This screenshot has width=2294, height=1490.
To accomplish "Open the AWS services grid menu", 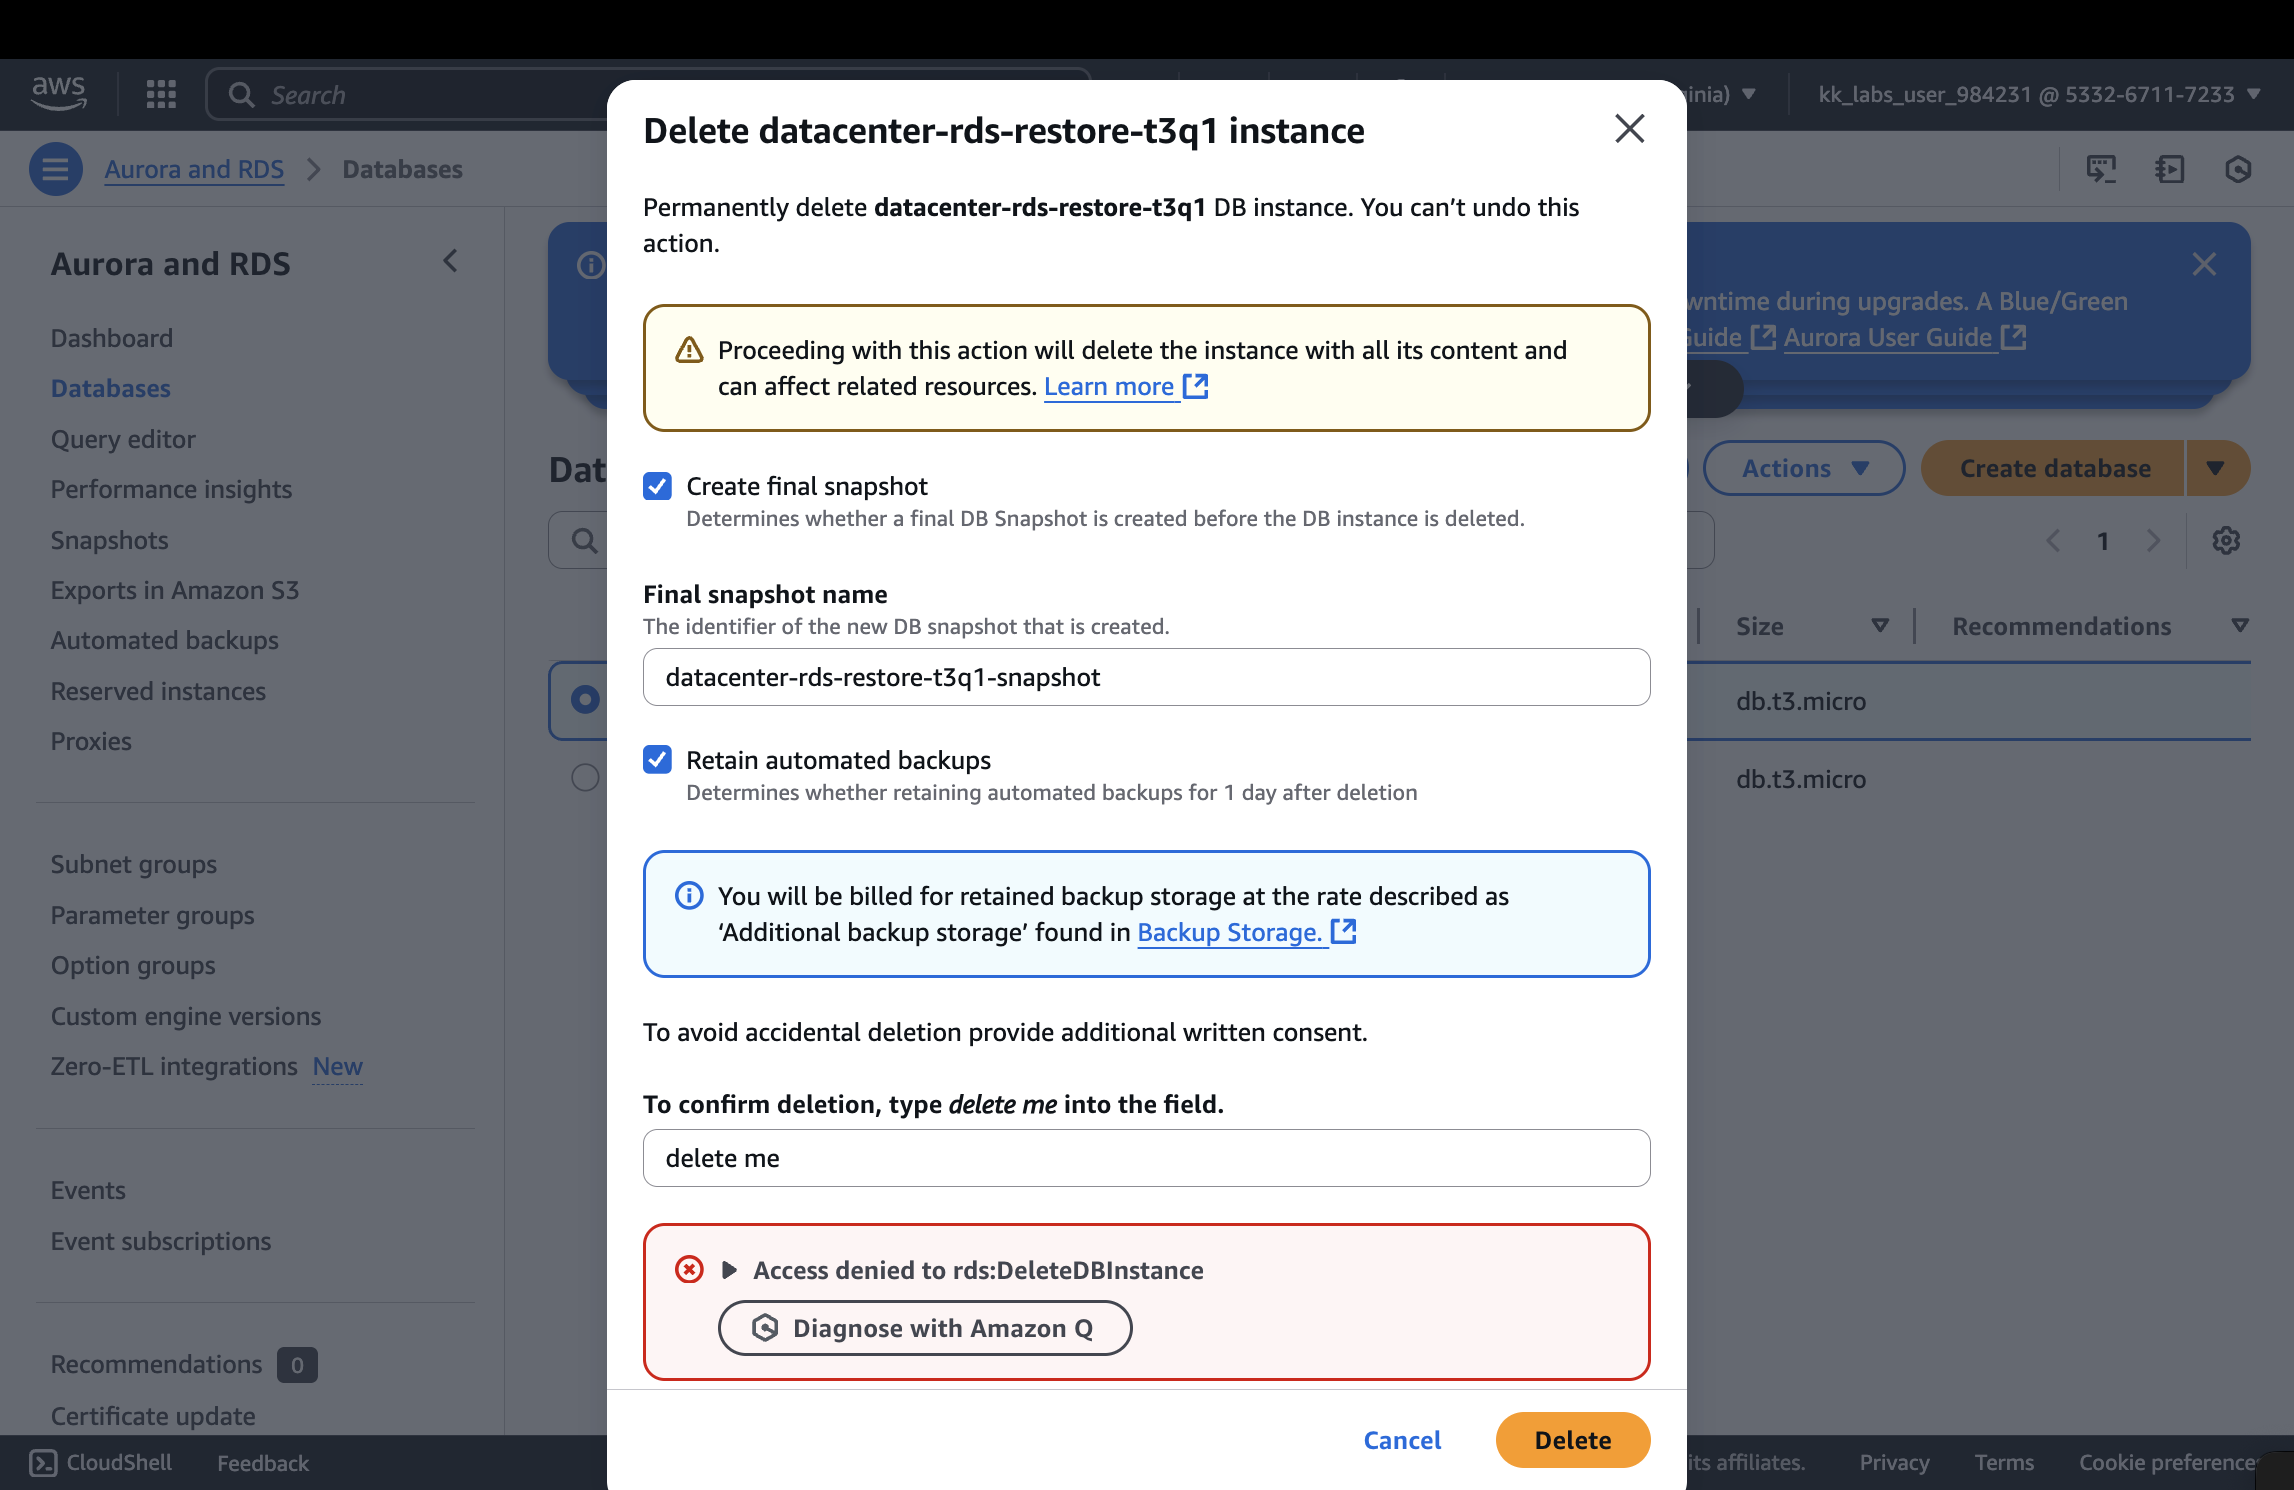I will pos(161,94).
